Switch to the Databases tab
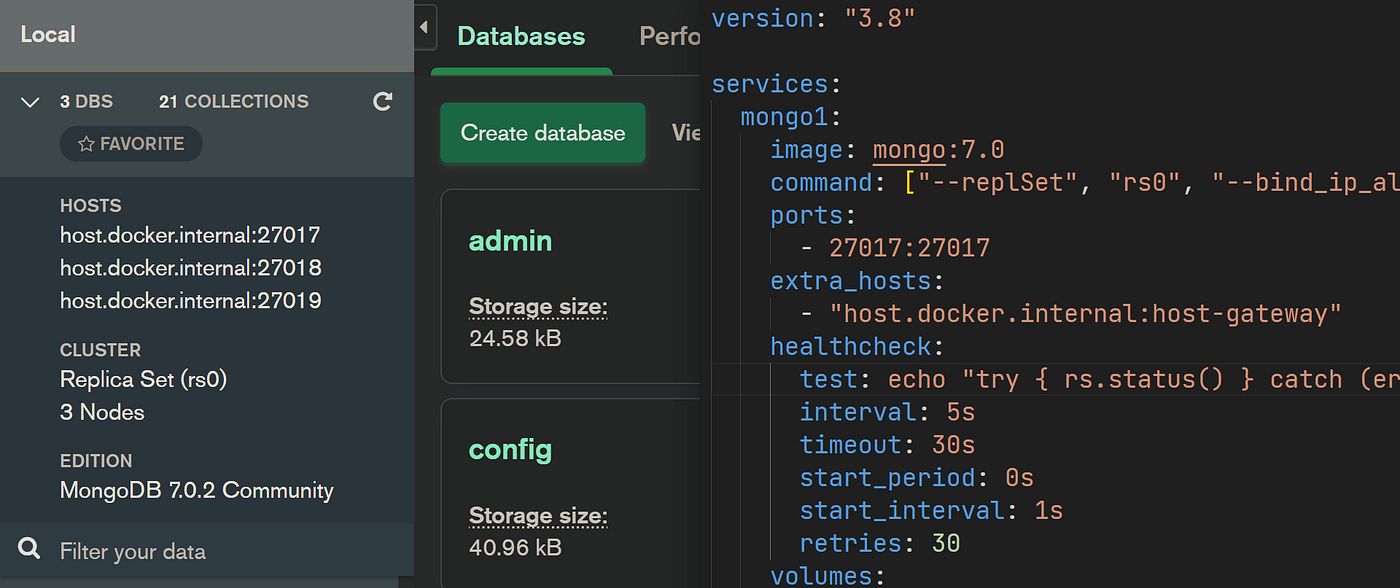 point(521,36)
